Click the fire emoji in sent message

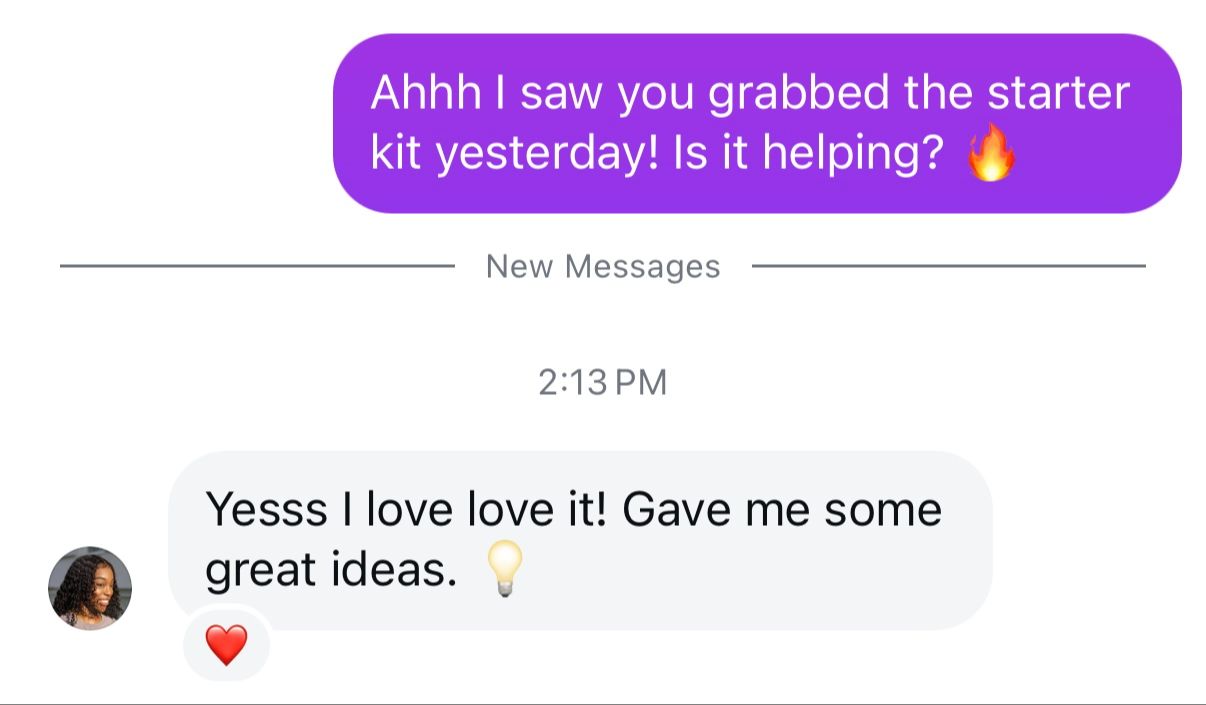991,156
